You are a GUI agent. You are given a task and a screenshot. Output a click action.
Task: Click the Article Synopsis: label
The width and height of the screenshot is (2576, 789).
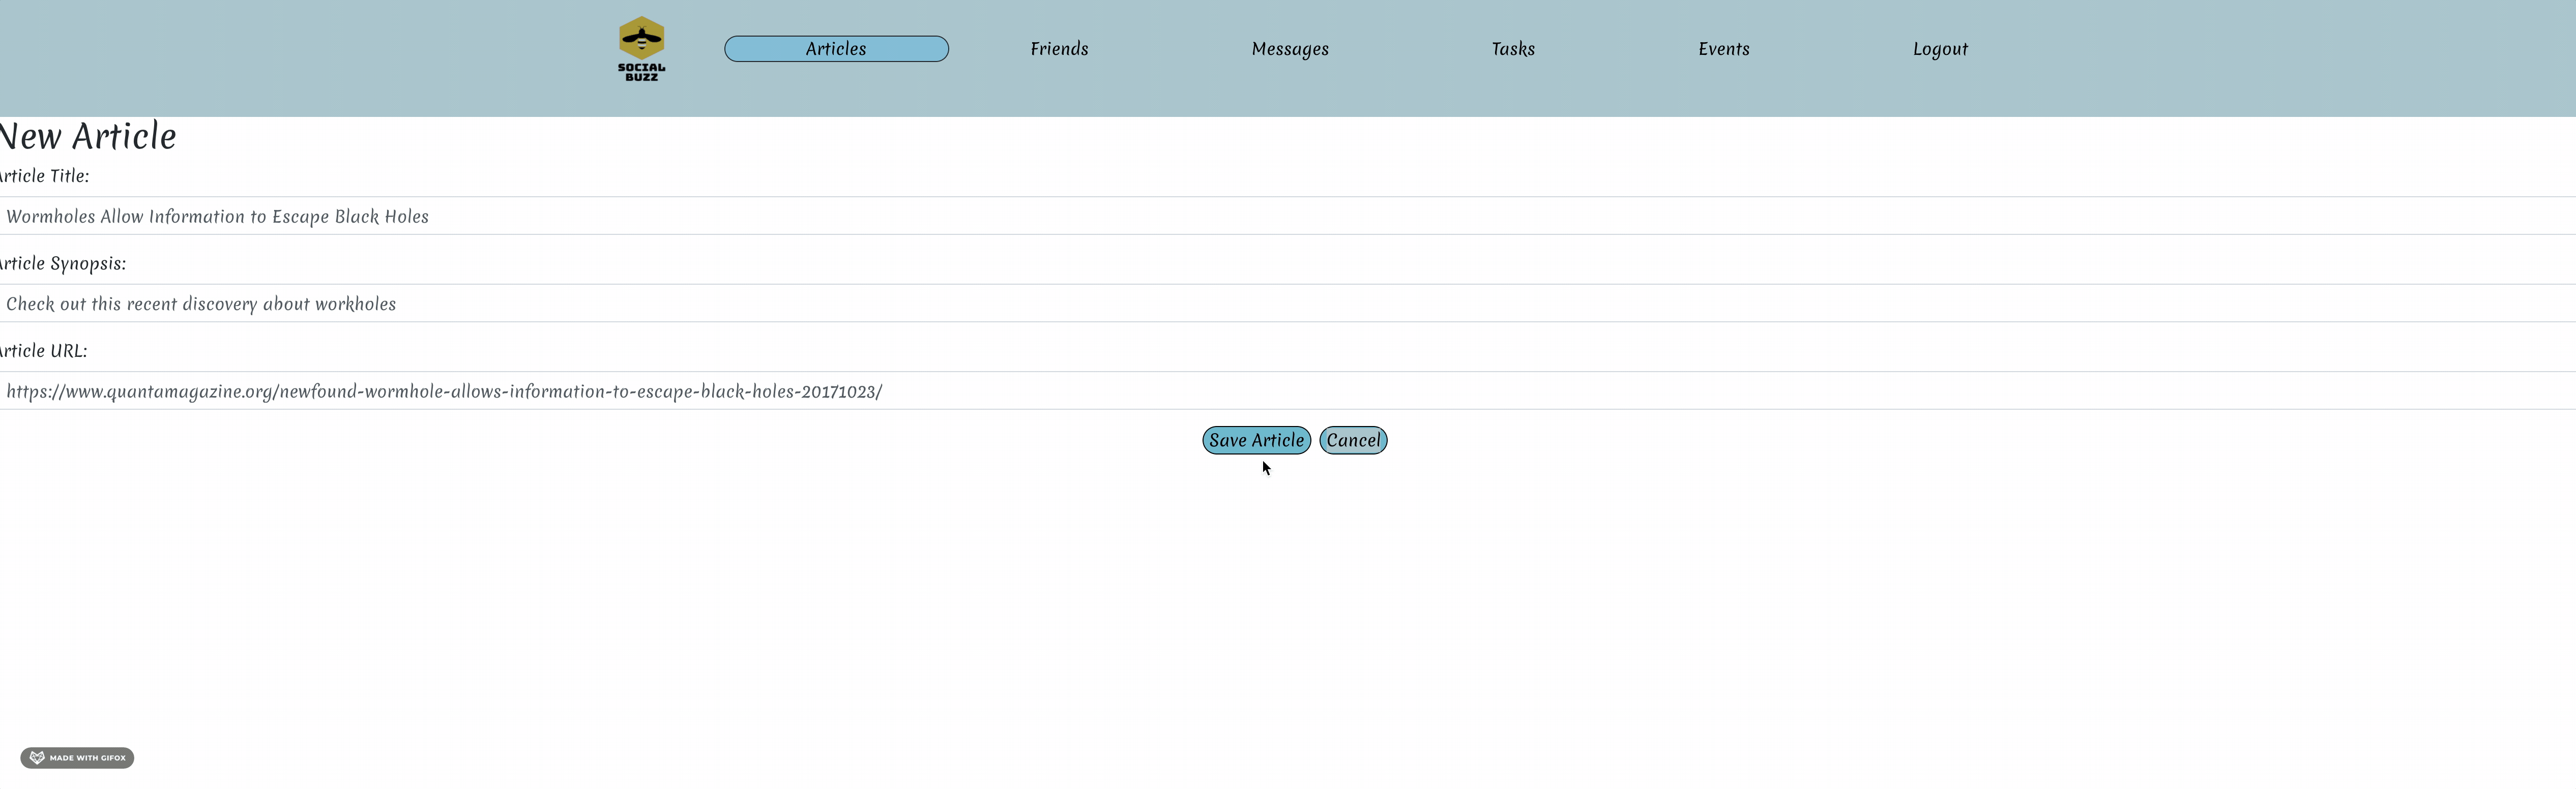coord(62,263)
